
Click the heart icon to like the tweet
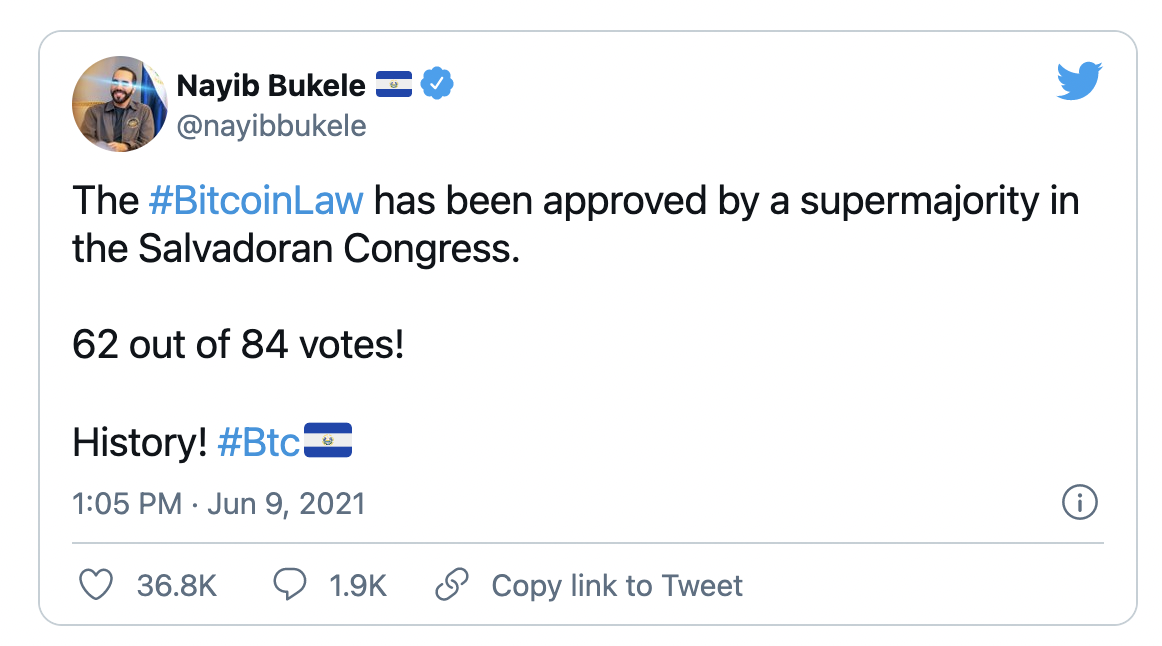point(96,585)
